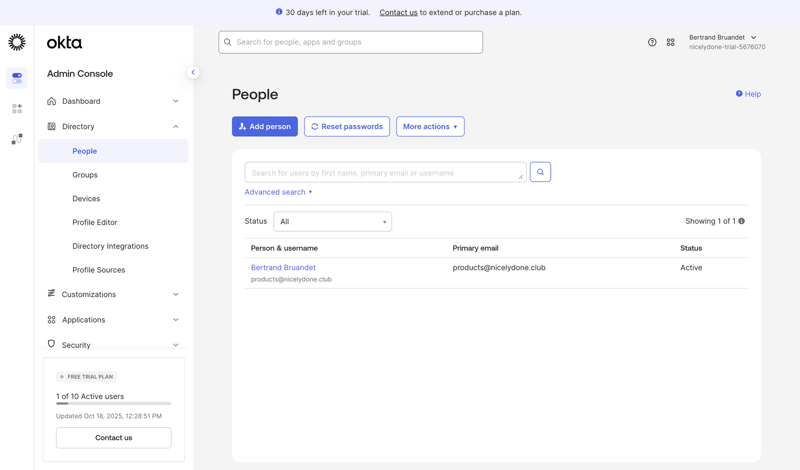
Task: Click the nicelydone-trial-5676070 org name
Action: 727,47
